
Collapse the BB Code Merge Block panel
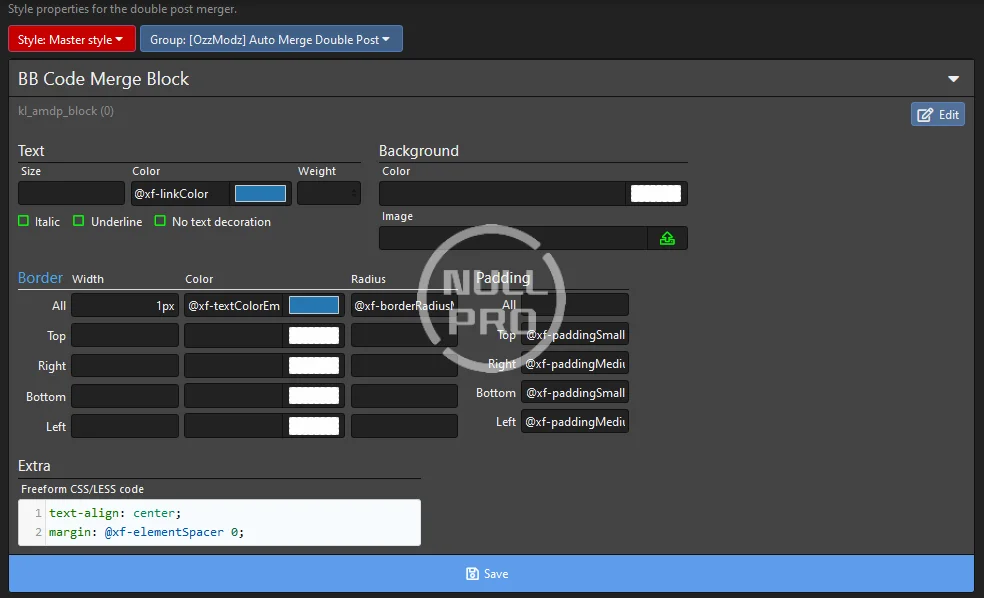click(953, 79)
